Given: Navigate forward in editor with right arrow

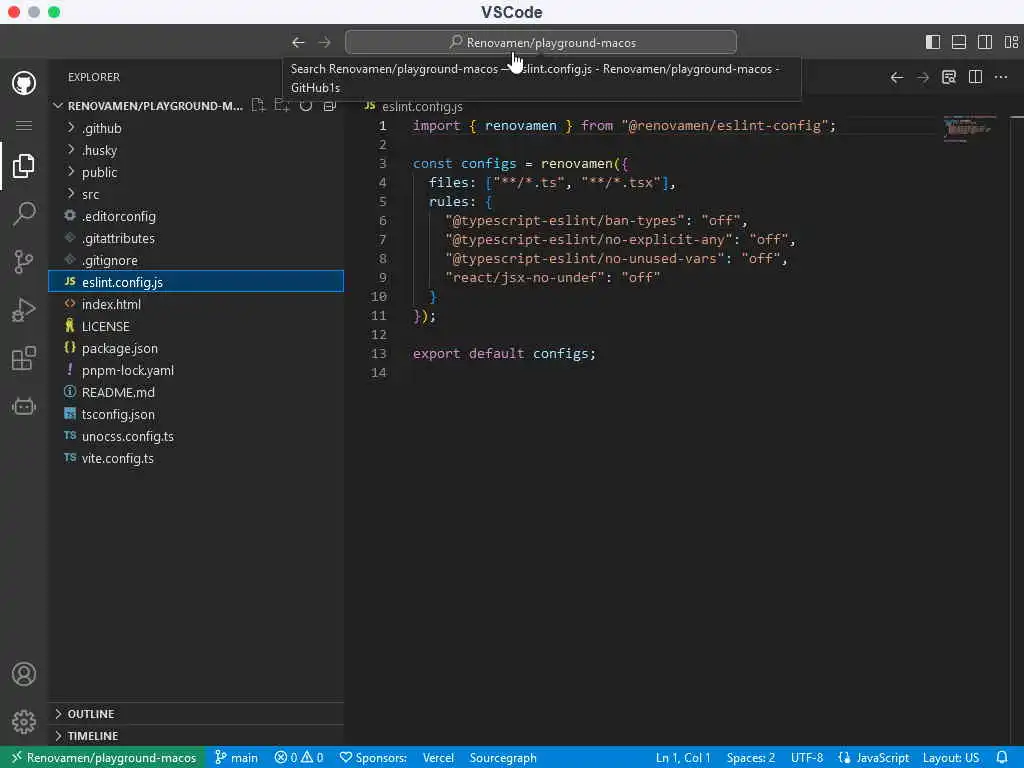Looking at the screenshot, I should pos(923,78).
